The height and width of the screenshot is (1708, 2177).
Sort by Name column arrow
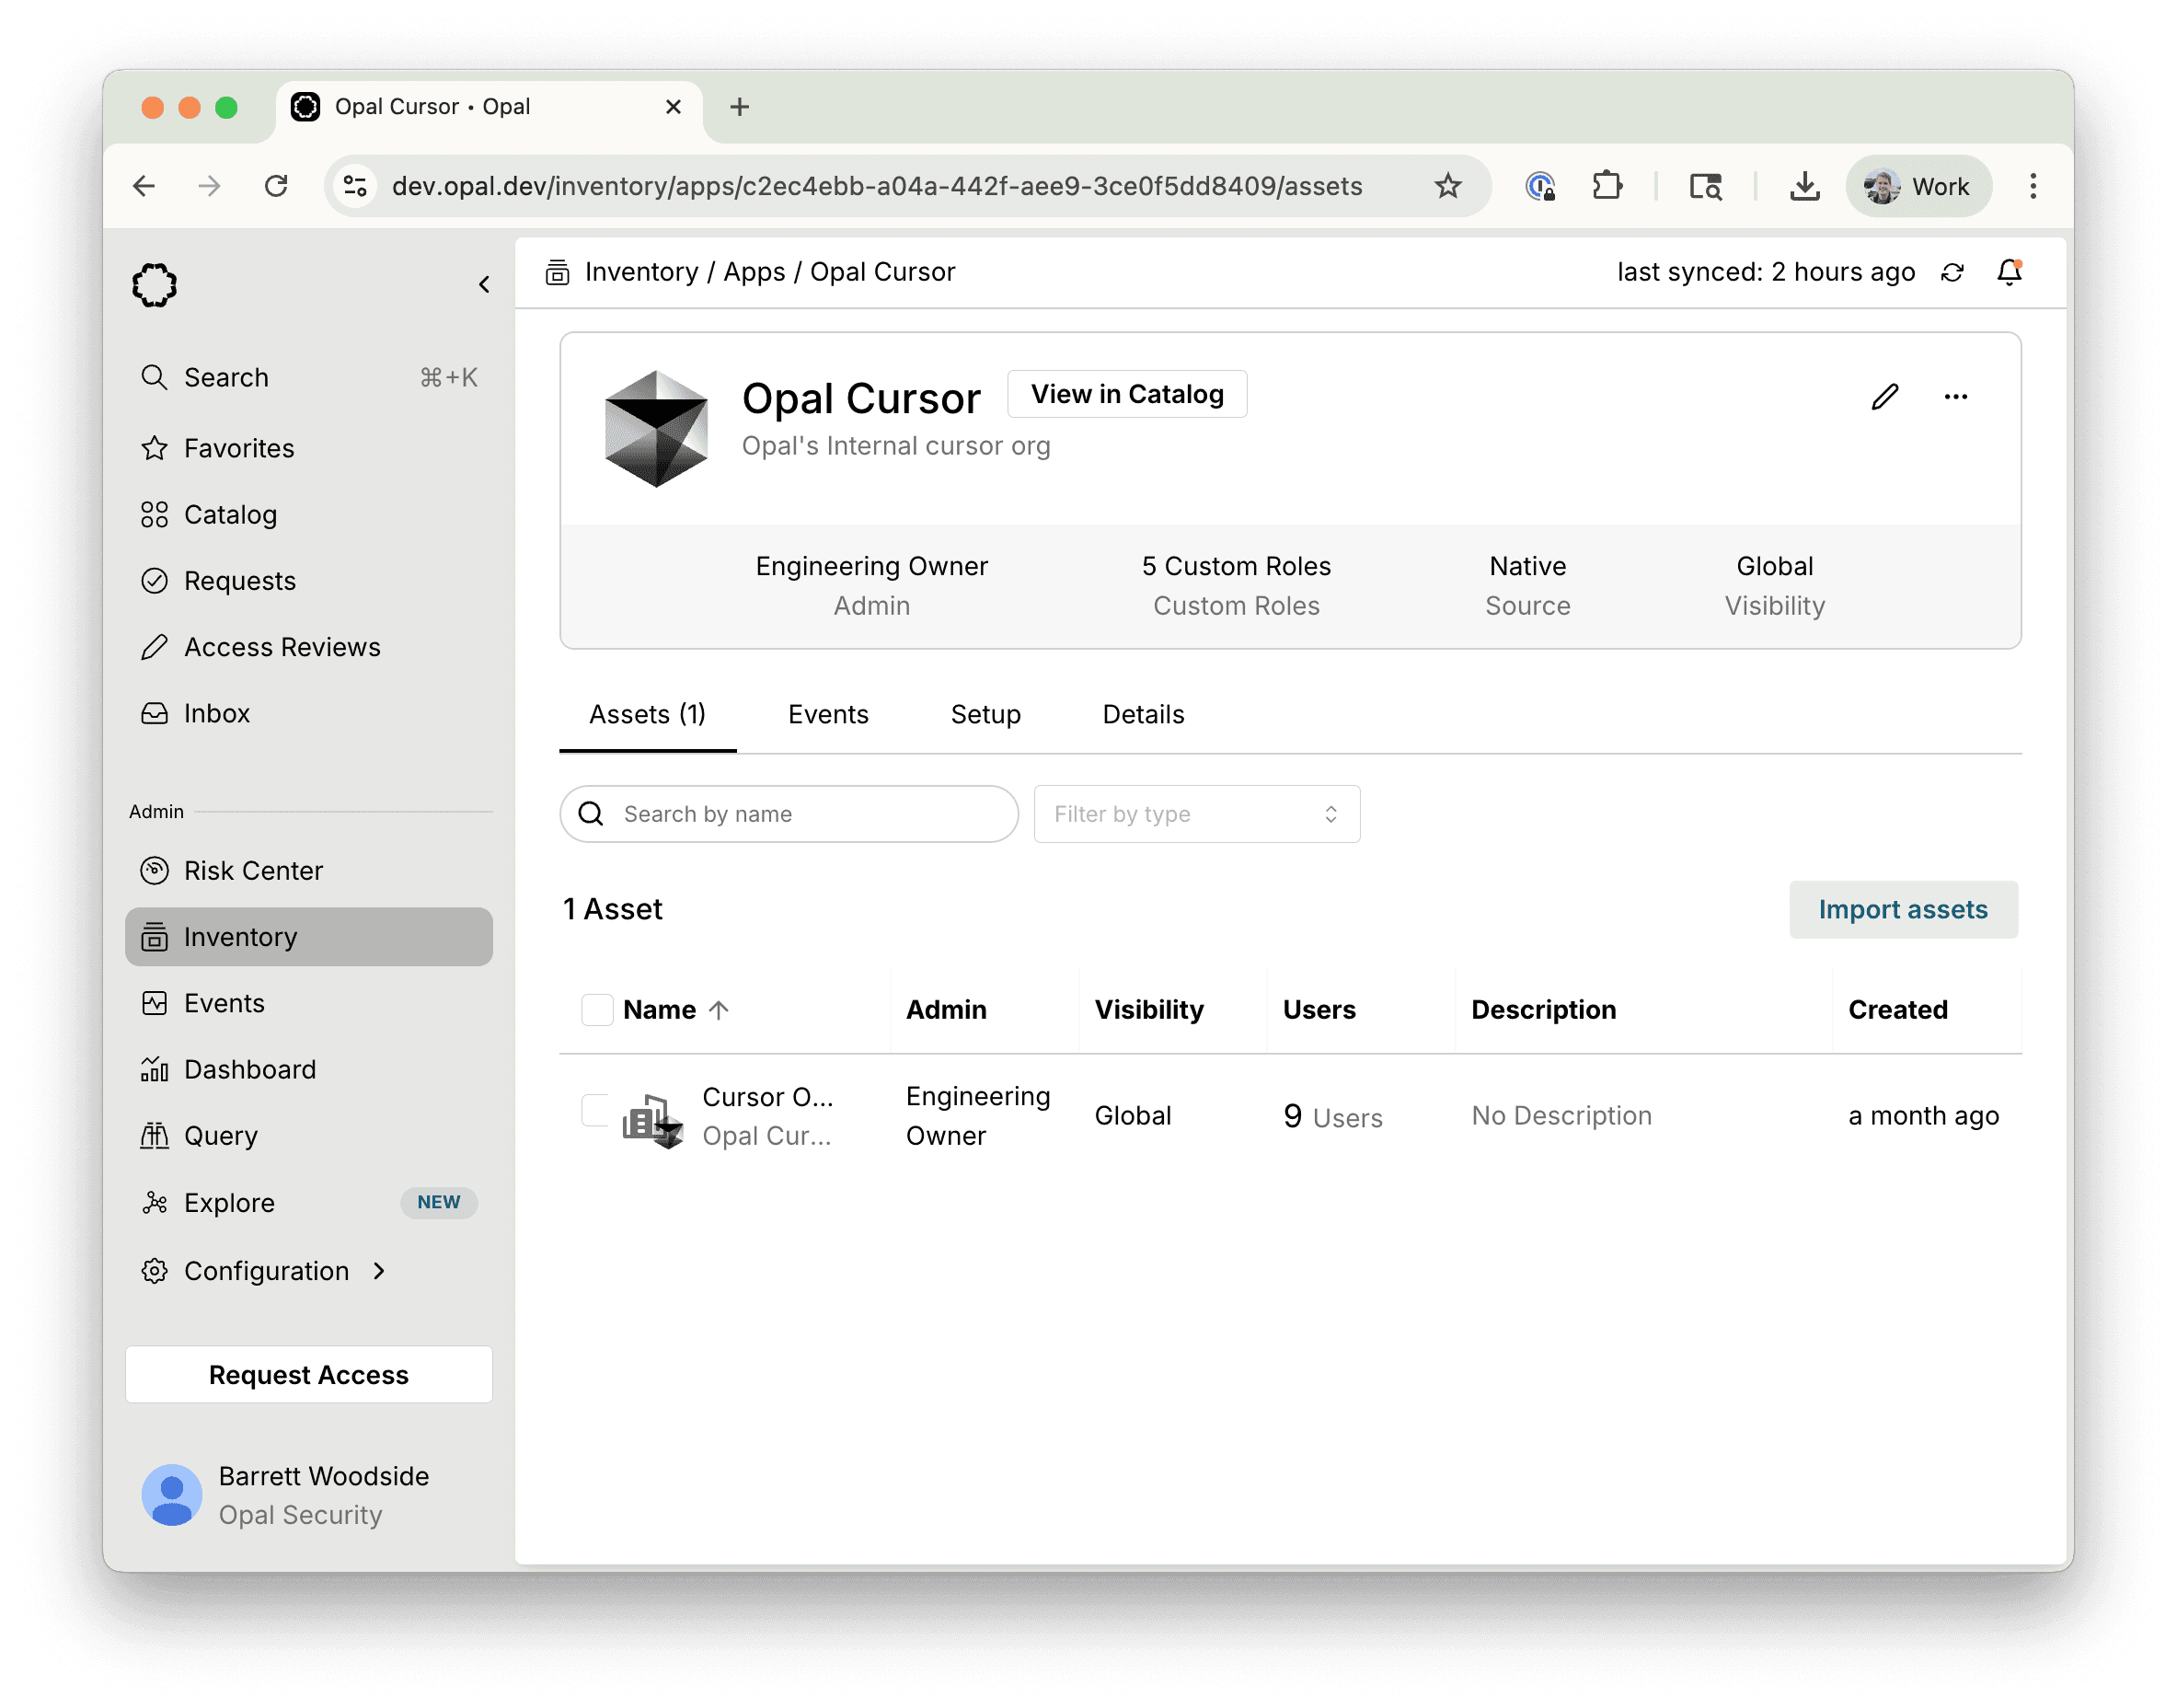coord(718,1010)
